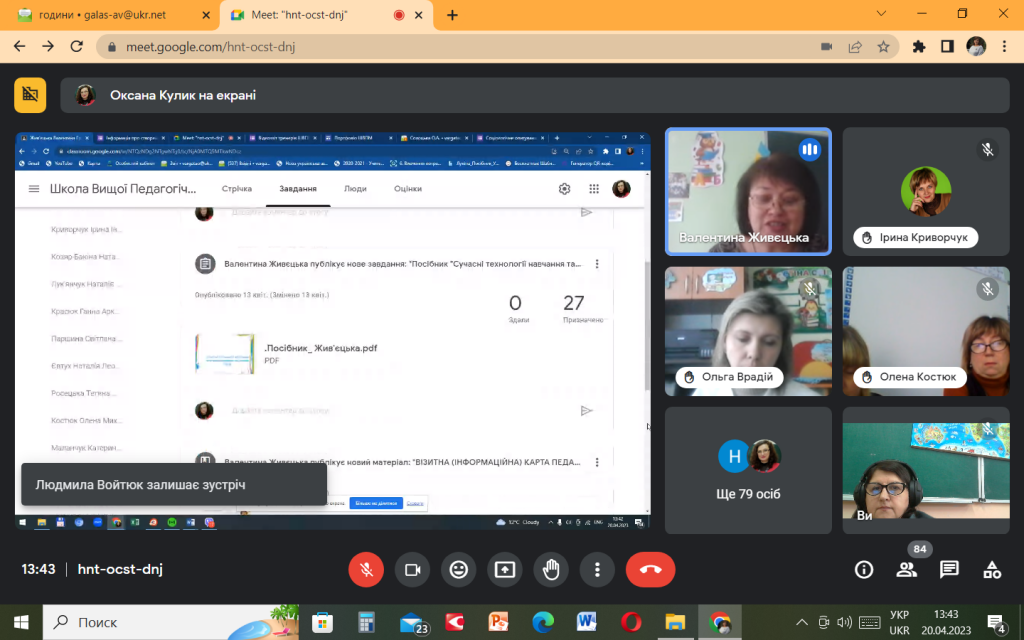Click the red Leave call button

coord(650,569)
